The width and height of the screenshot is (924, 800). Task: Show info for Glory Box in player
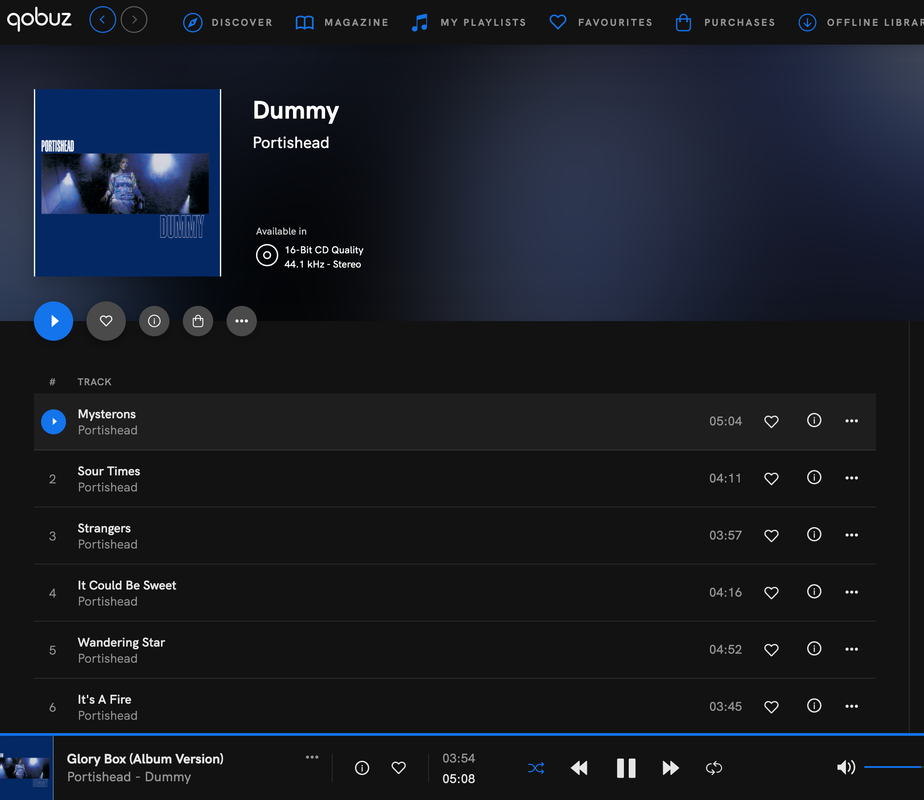(x=362, y=768)
